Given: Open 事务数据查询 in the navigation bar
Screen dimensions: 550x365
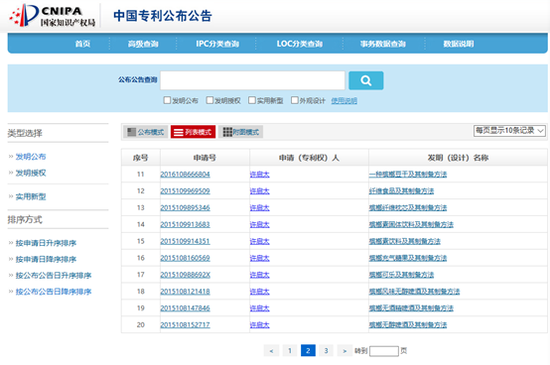Looking at the screenshot, I should pyautogui.click(x=383, y=44).
